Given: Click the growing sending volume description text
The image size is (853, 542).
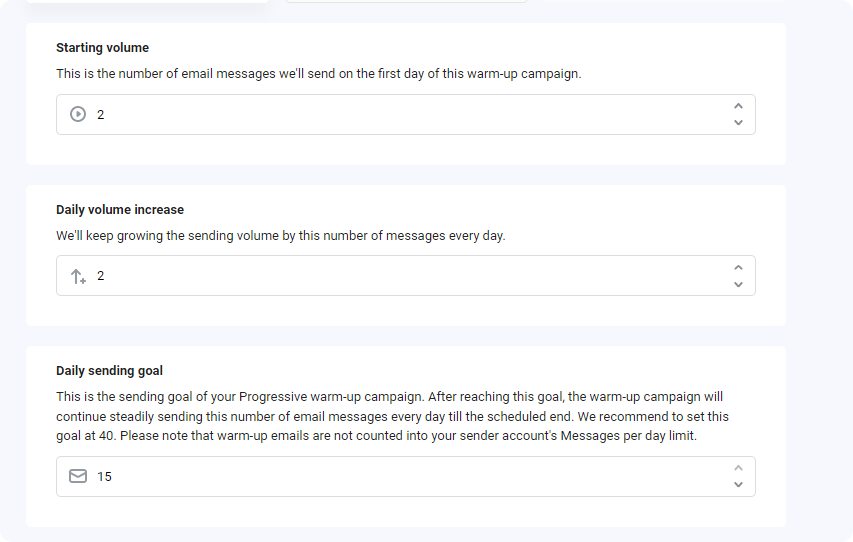Looking at the screenshot, I should coord(281,236).
